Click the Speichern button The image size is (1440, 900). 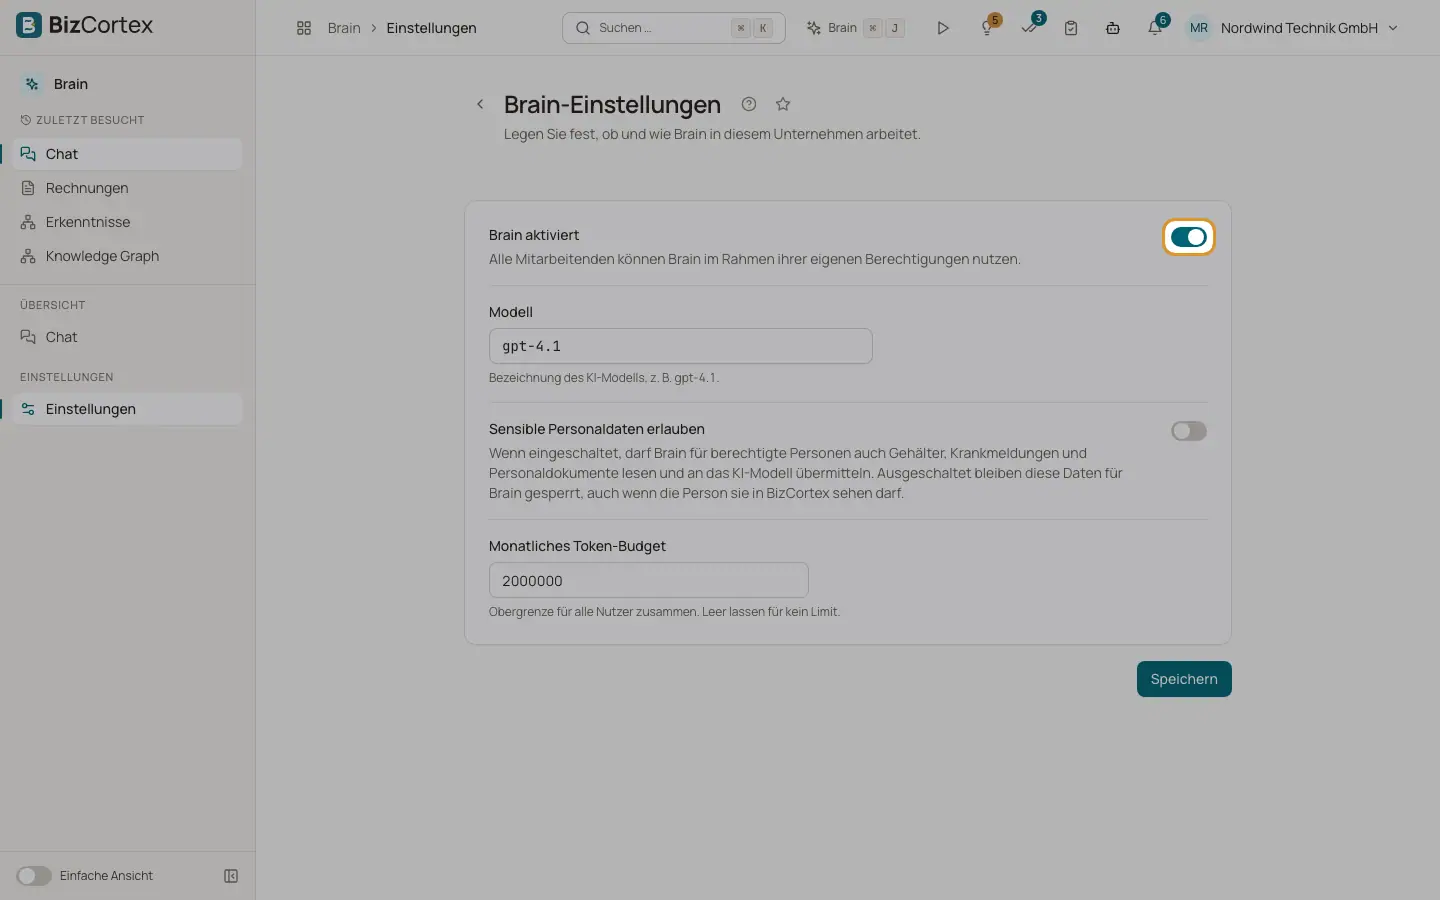click(x=1184, y=679)
